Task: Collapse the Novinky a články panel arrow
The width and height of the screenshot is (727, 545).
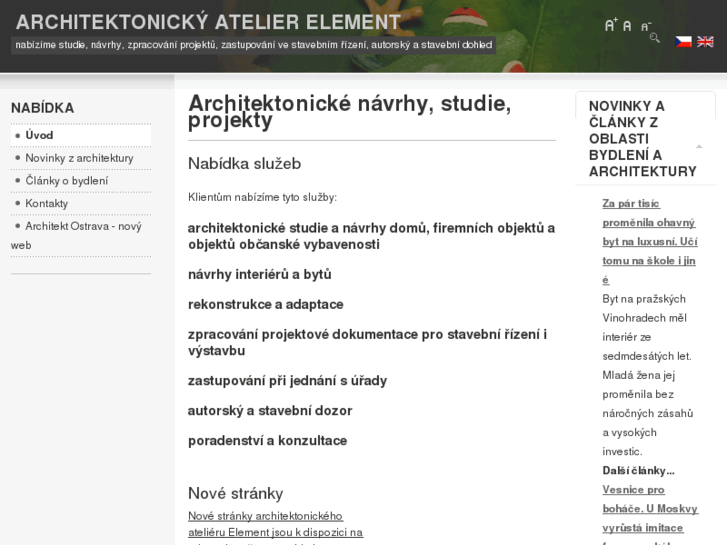Action: click(x=699, y=147)
